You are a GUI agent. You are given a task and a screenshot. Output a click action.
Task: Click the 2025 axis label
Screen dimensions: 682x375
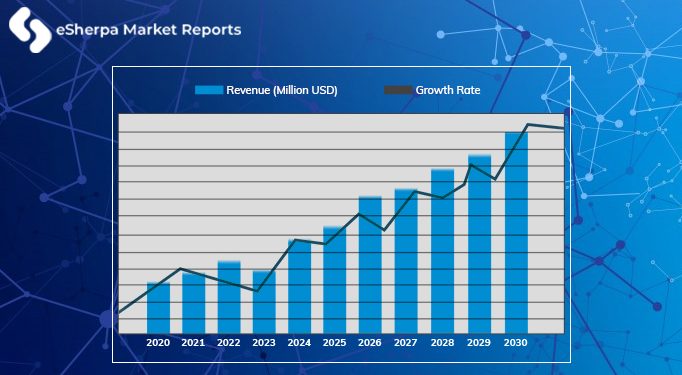[334, 343]
